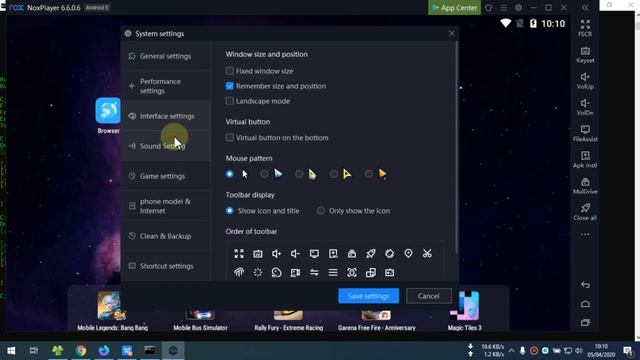The height and width of the screenshot is (360, 640).
Task: Select Only show the icon option
Action: click(x=321, y=211)
